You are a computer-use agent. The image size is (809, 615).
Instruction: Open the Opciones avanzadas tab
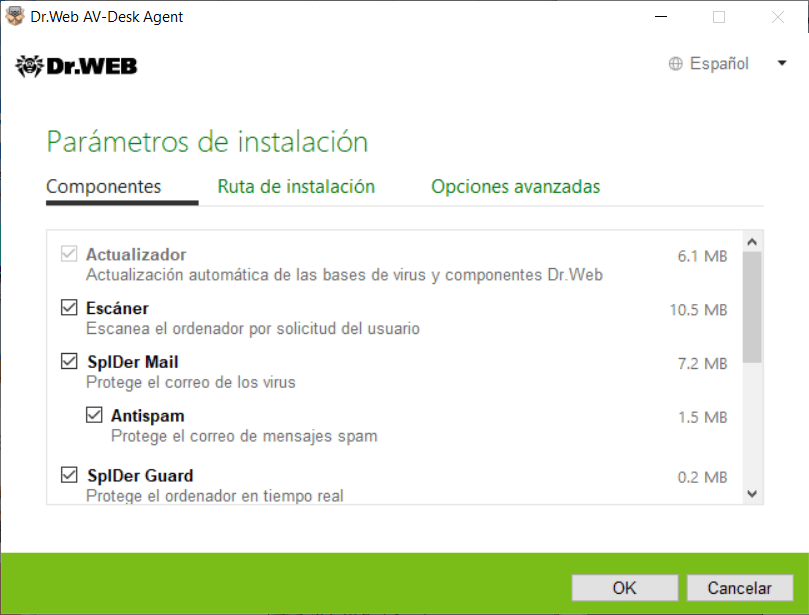515,186
